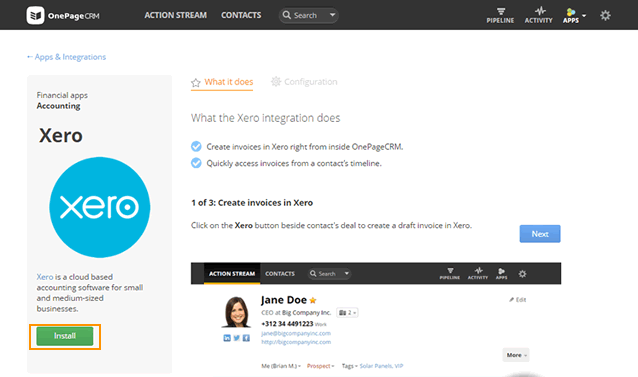
Task: Click the large Xero logo
Action: 100,207
